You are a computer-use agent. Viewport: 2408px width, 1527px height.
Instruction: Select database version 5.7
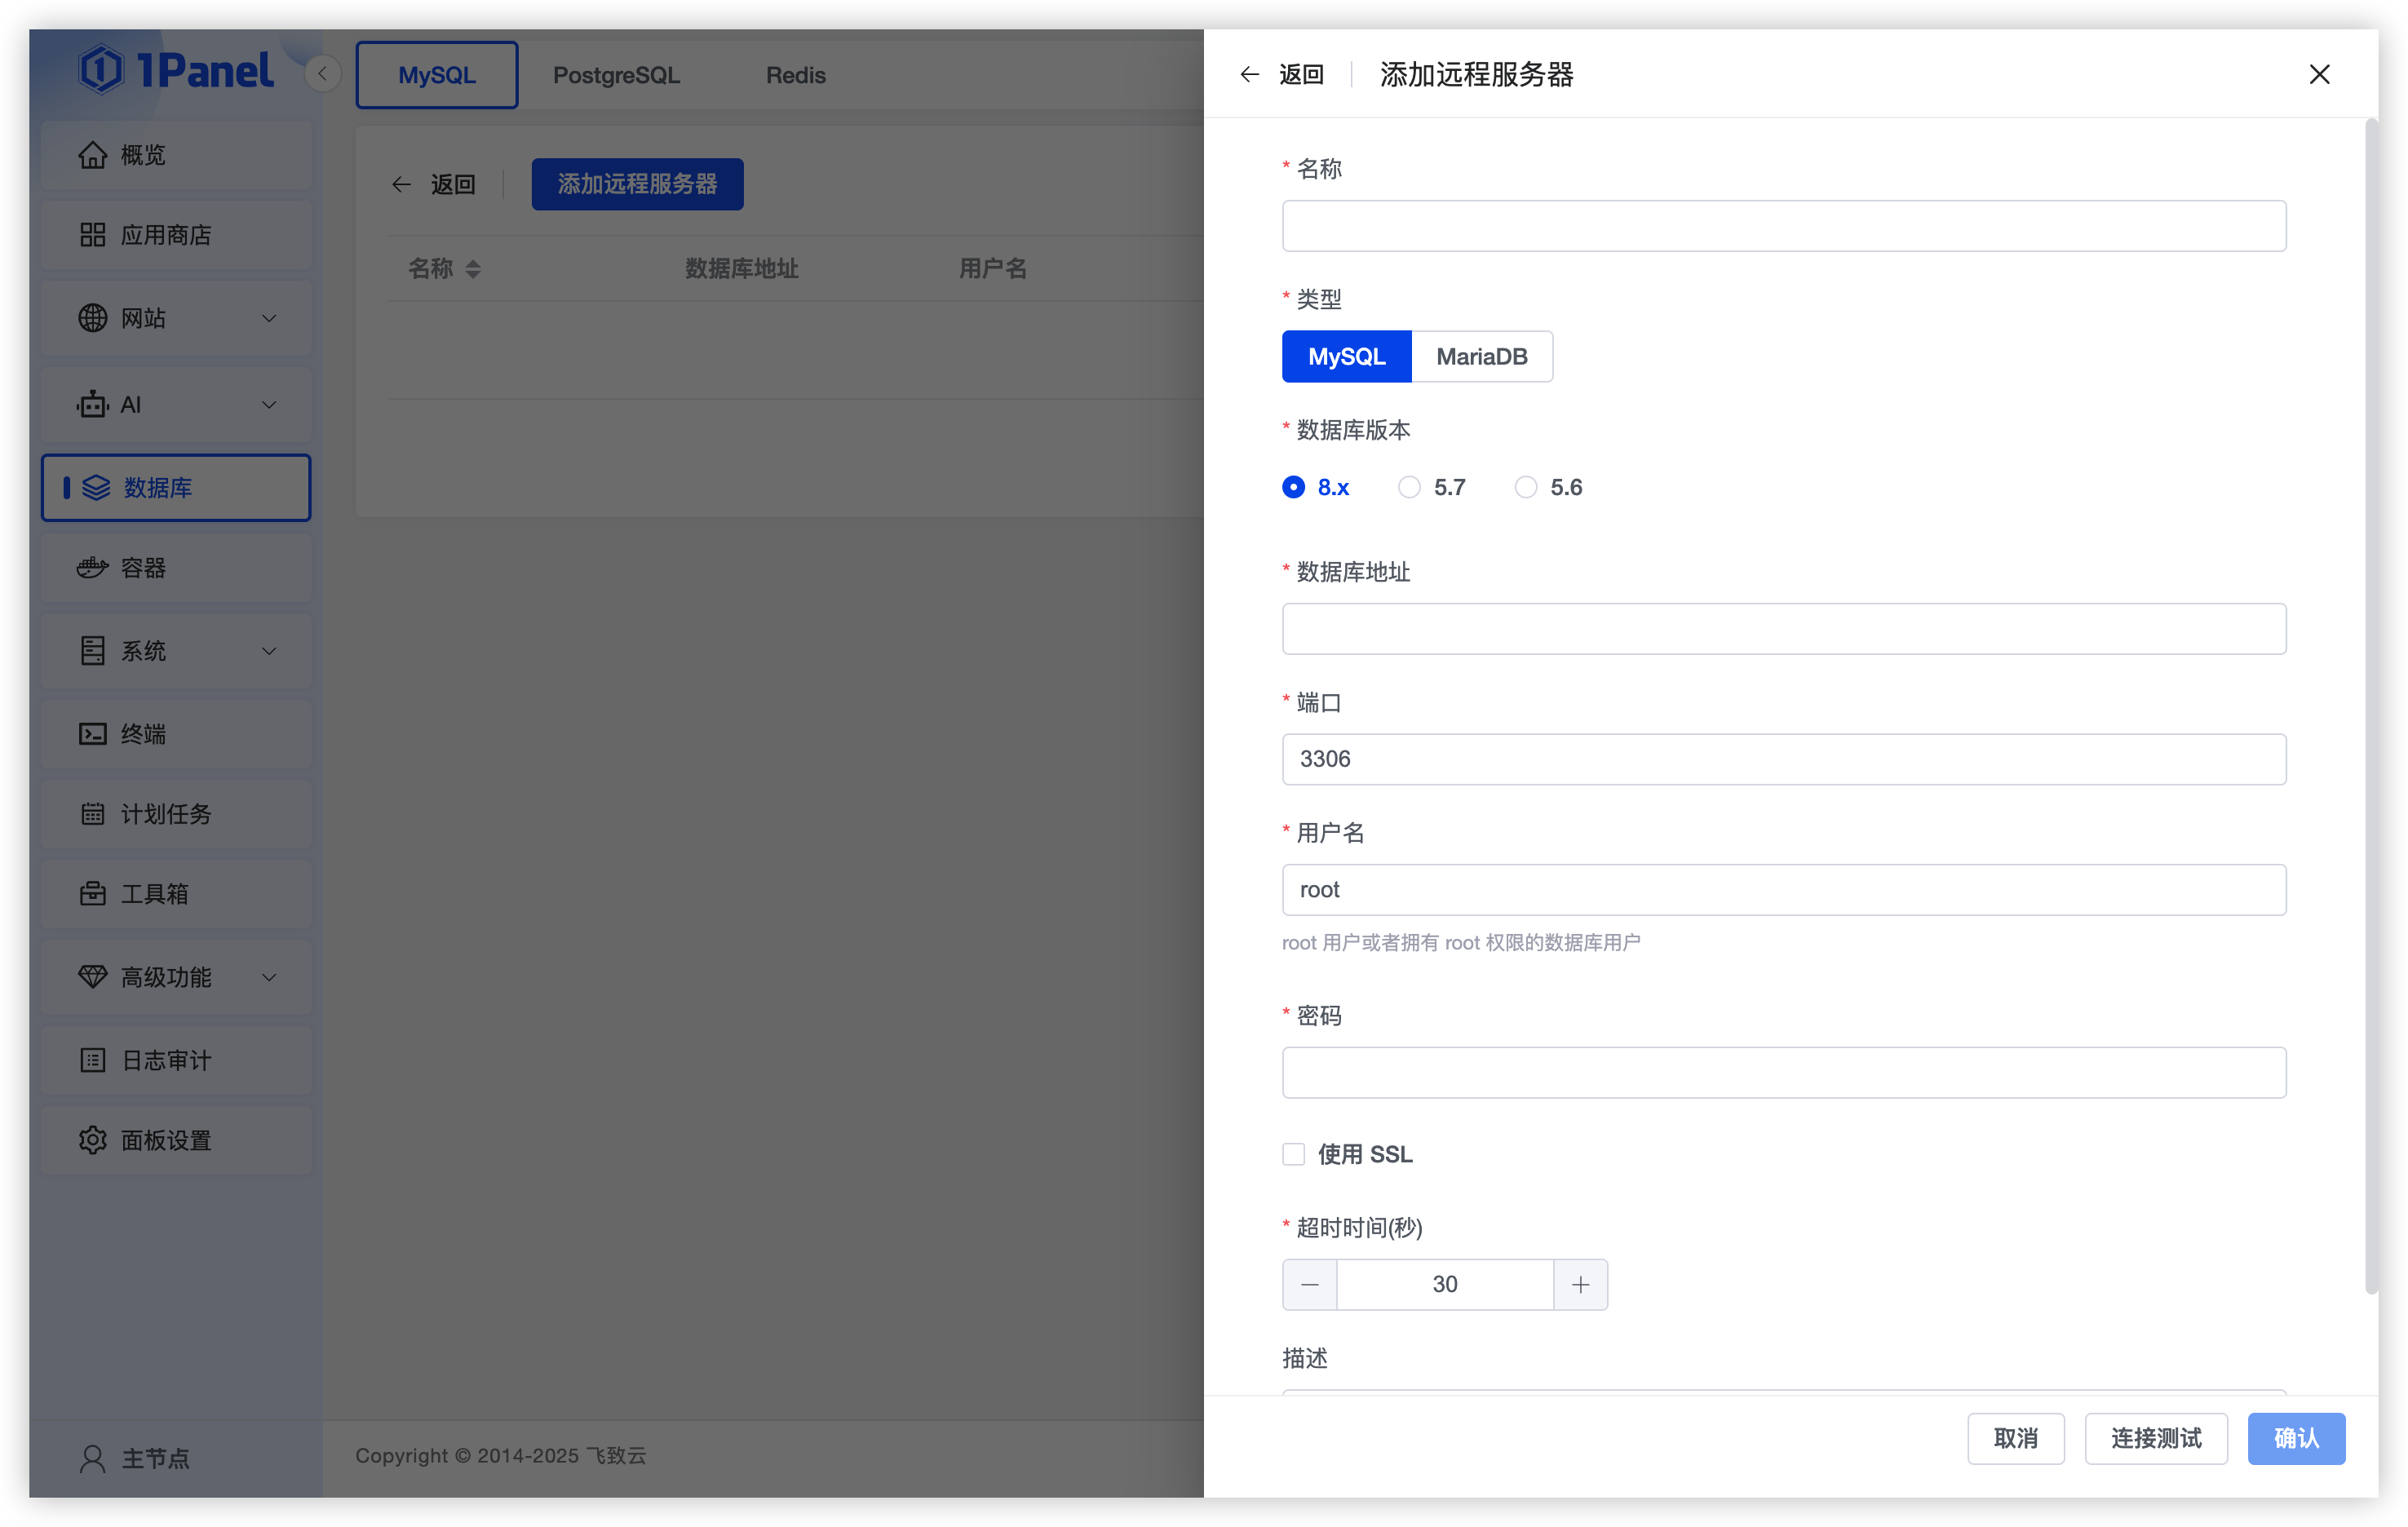tap(1409, 487)
